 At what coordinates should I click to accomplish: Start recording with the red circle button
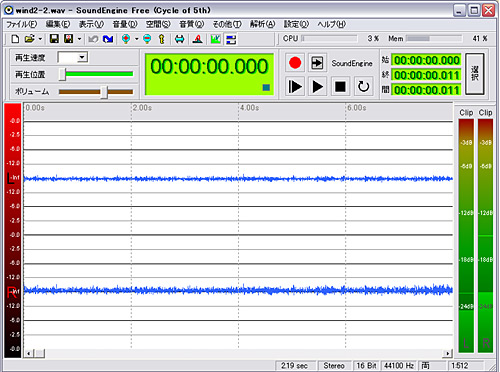295,63
